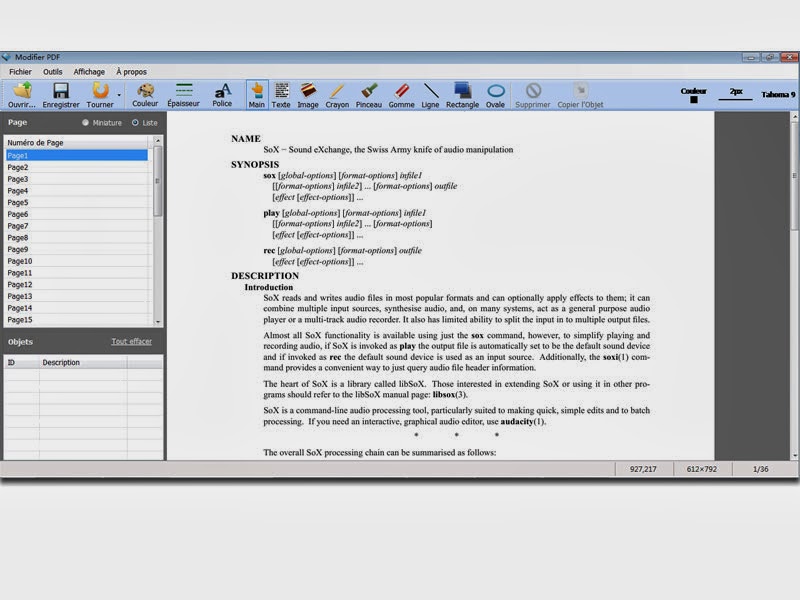Select the Image insert tool
The image size is (800, 600).
(x=308, y=95)
